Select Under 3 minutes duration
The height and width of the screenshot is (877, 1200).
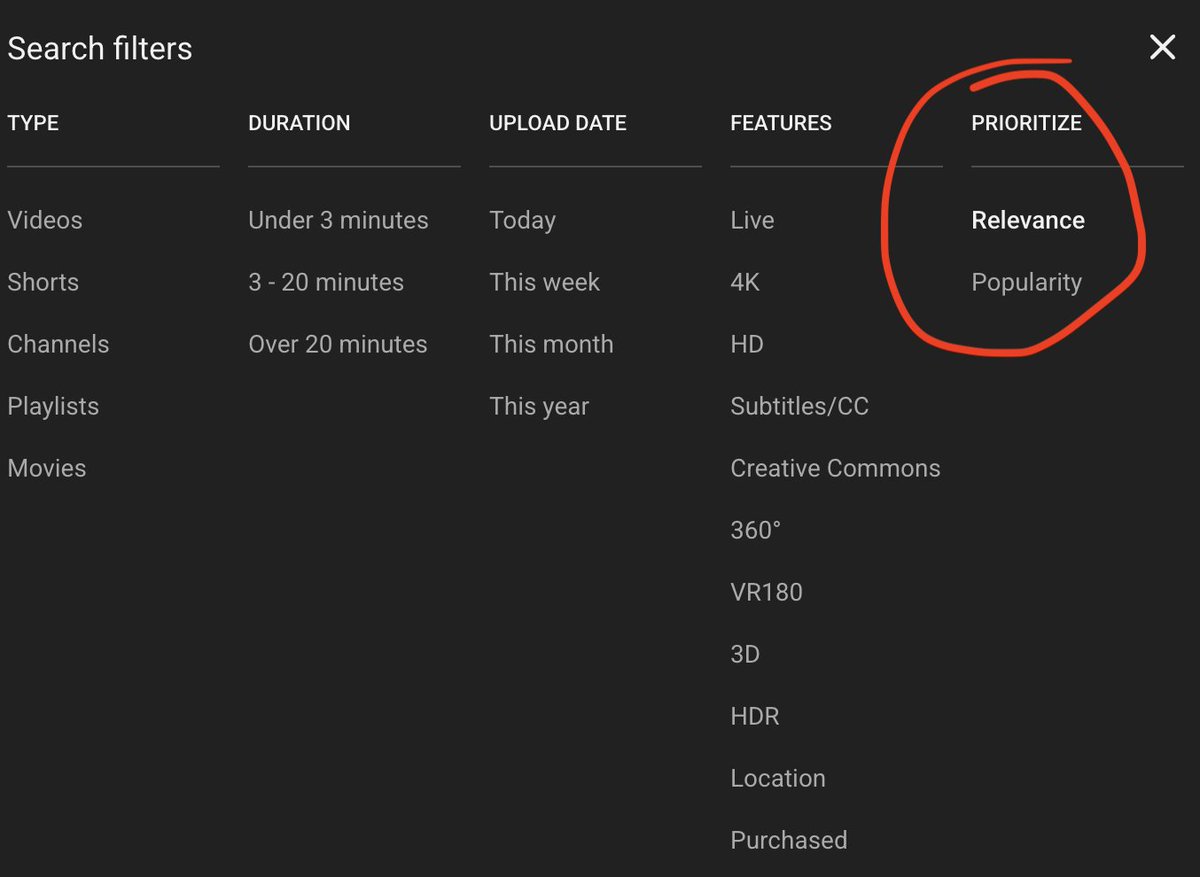(338, 220)
